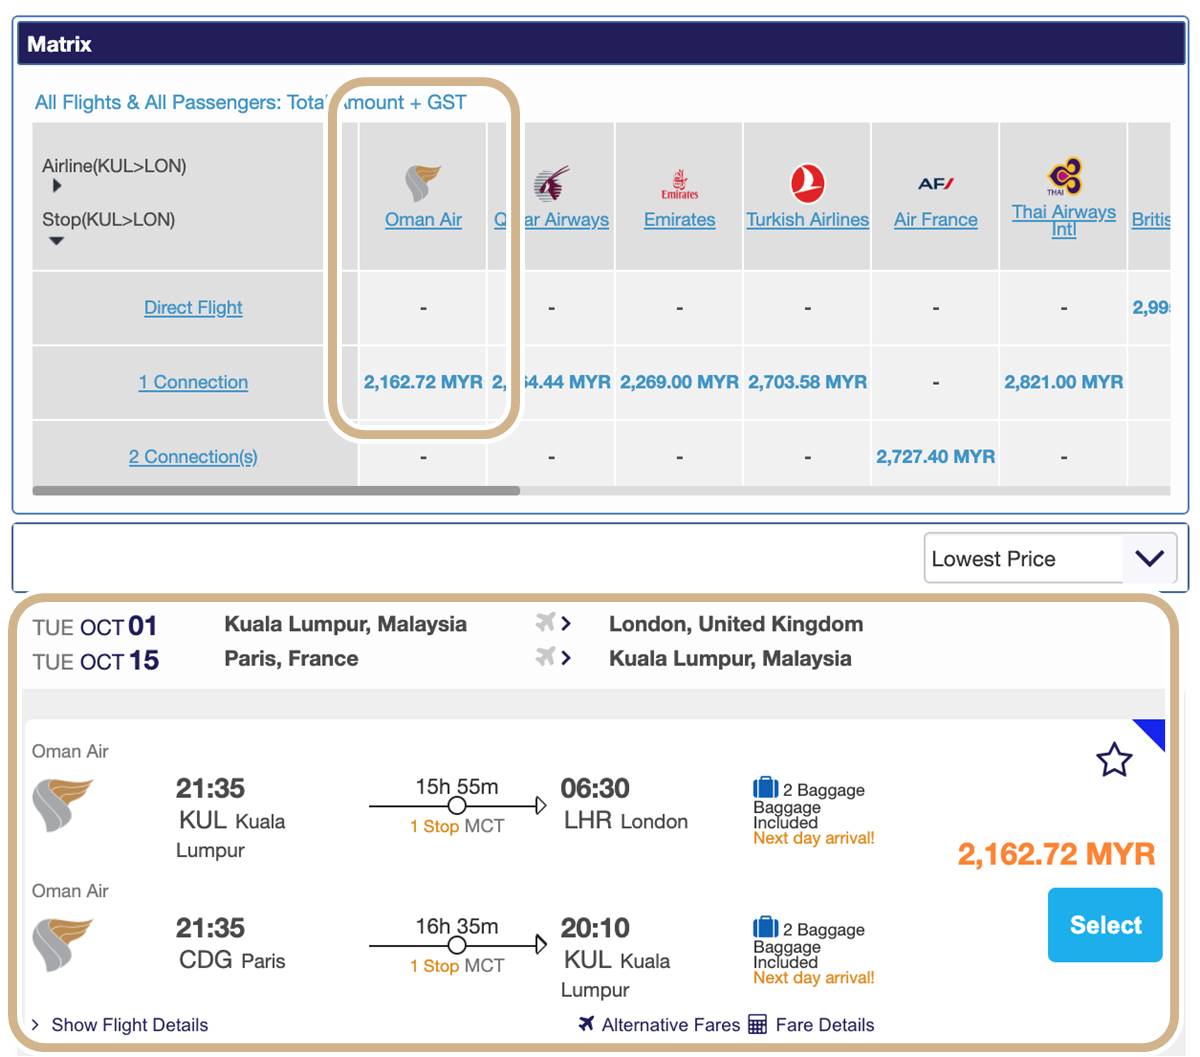Click Oman Air logo on KUL departure flight

[x=62, y=805]
